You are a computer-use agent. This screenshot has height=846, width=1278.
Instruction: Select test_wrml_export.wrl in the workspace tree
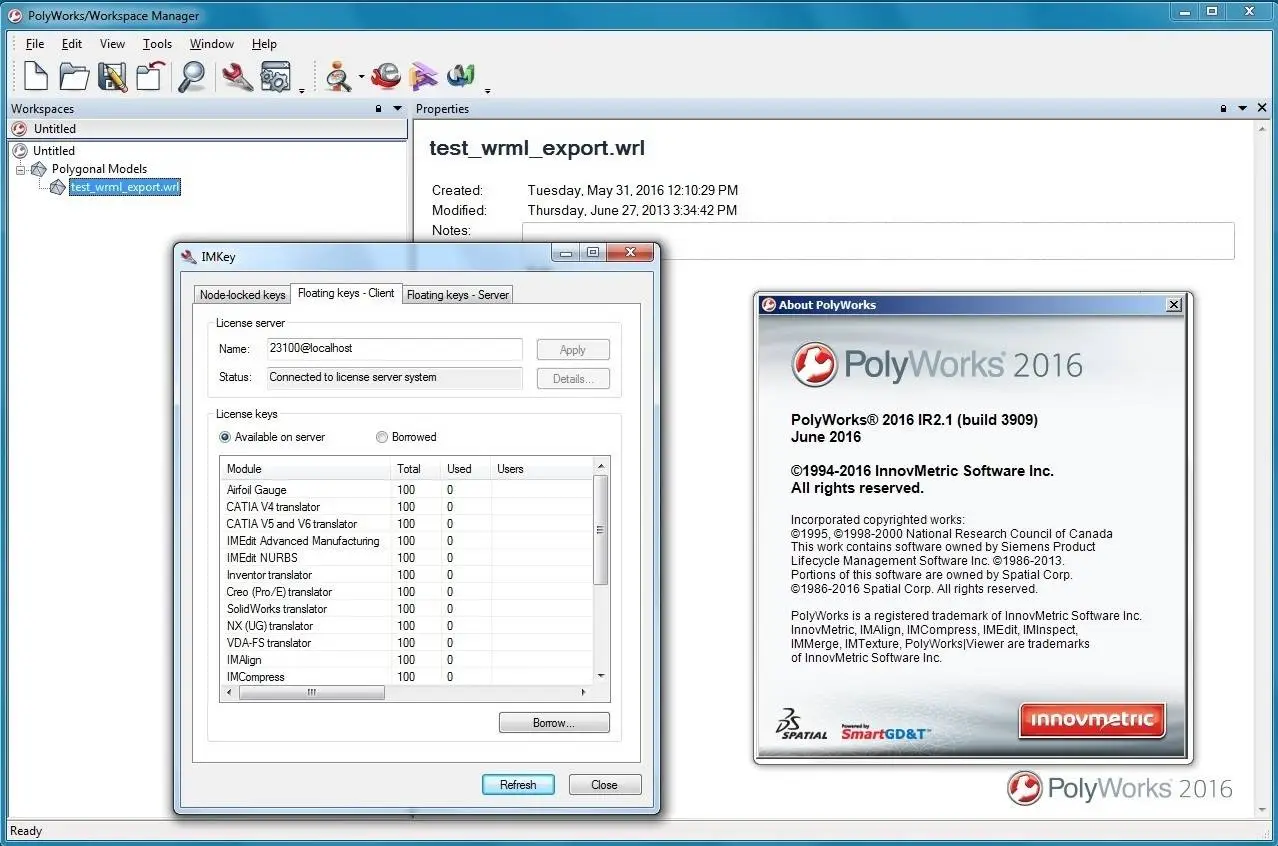pyautogui.click(x=125, y=187)
